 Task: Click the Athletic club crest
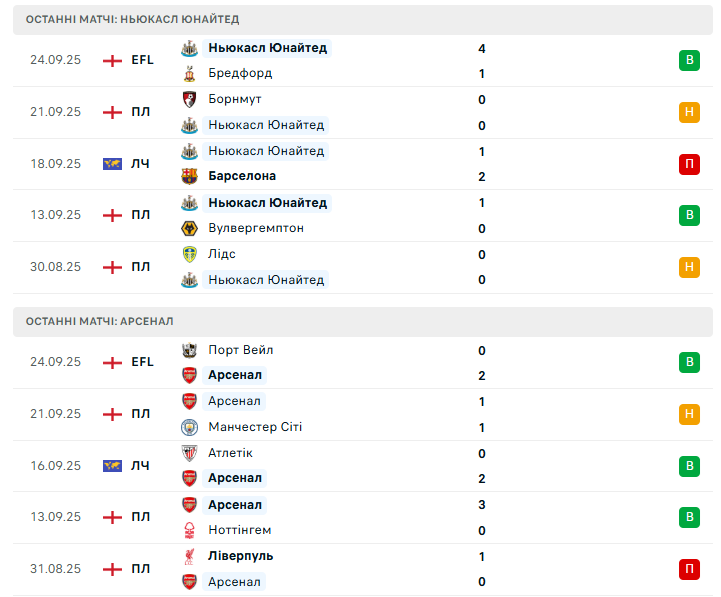click(x=189, y=453)
